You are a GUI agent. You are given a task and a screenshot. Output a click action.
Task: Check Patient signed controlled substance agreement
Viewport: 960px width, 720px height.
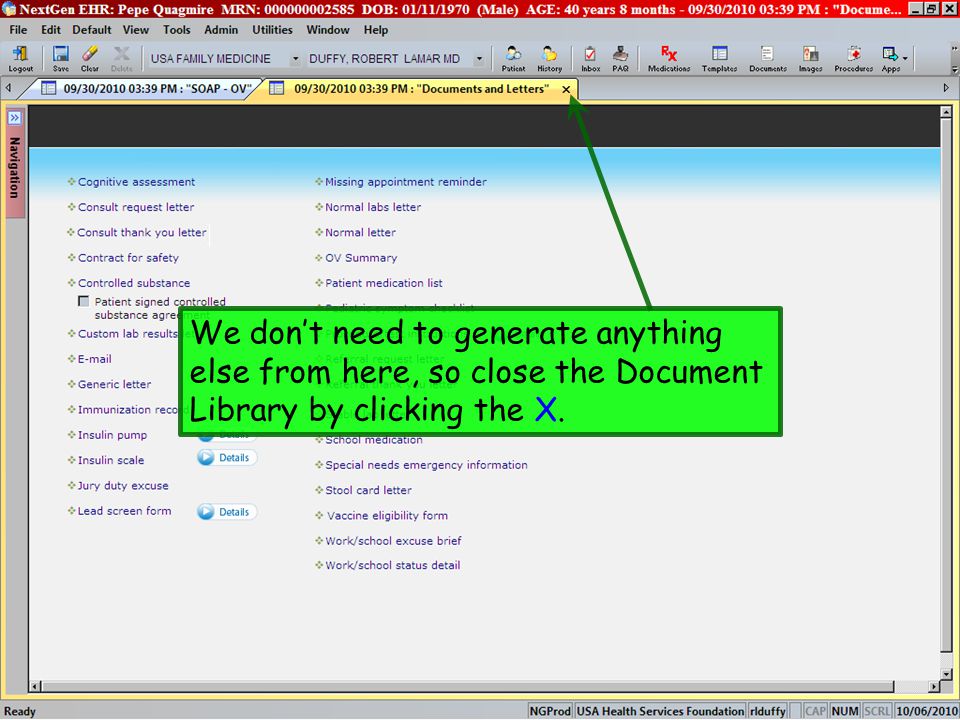(x=83, y=301)
